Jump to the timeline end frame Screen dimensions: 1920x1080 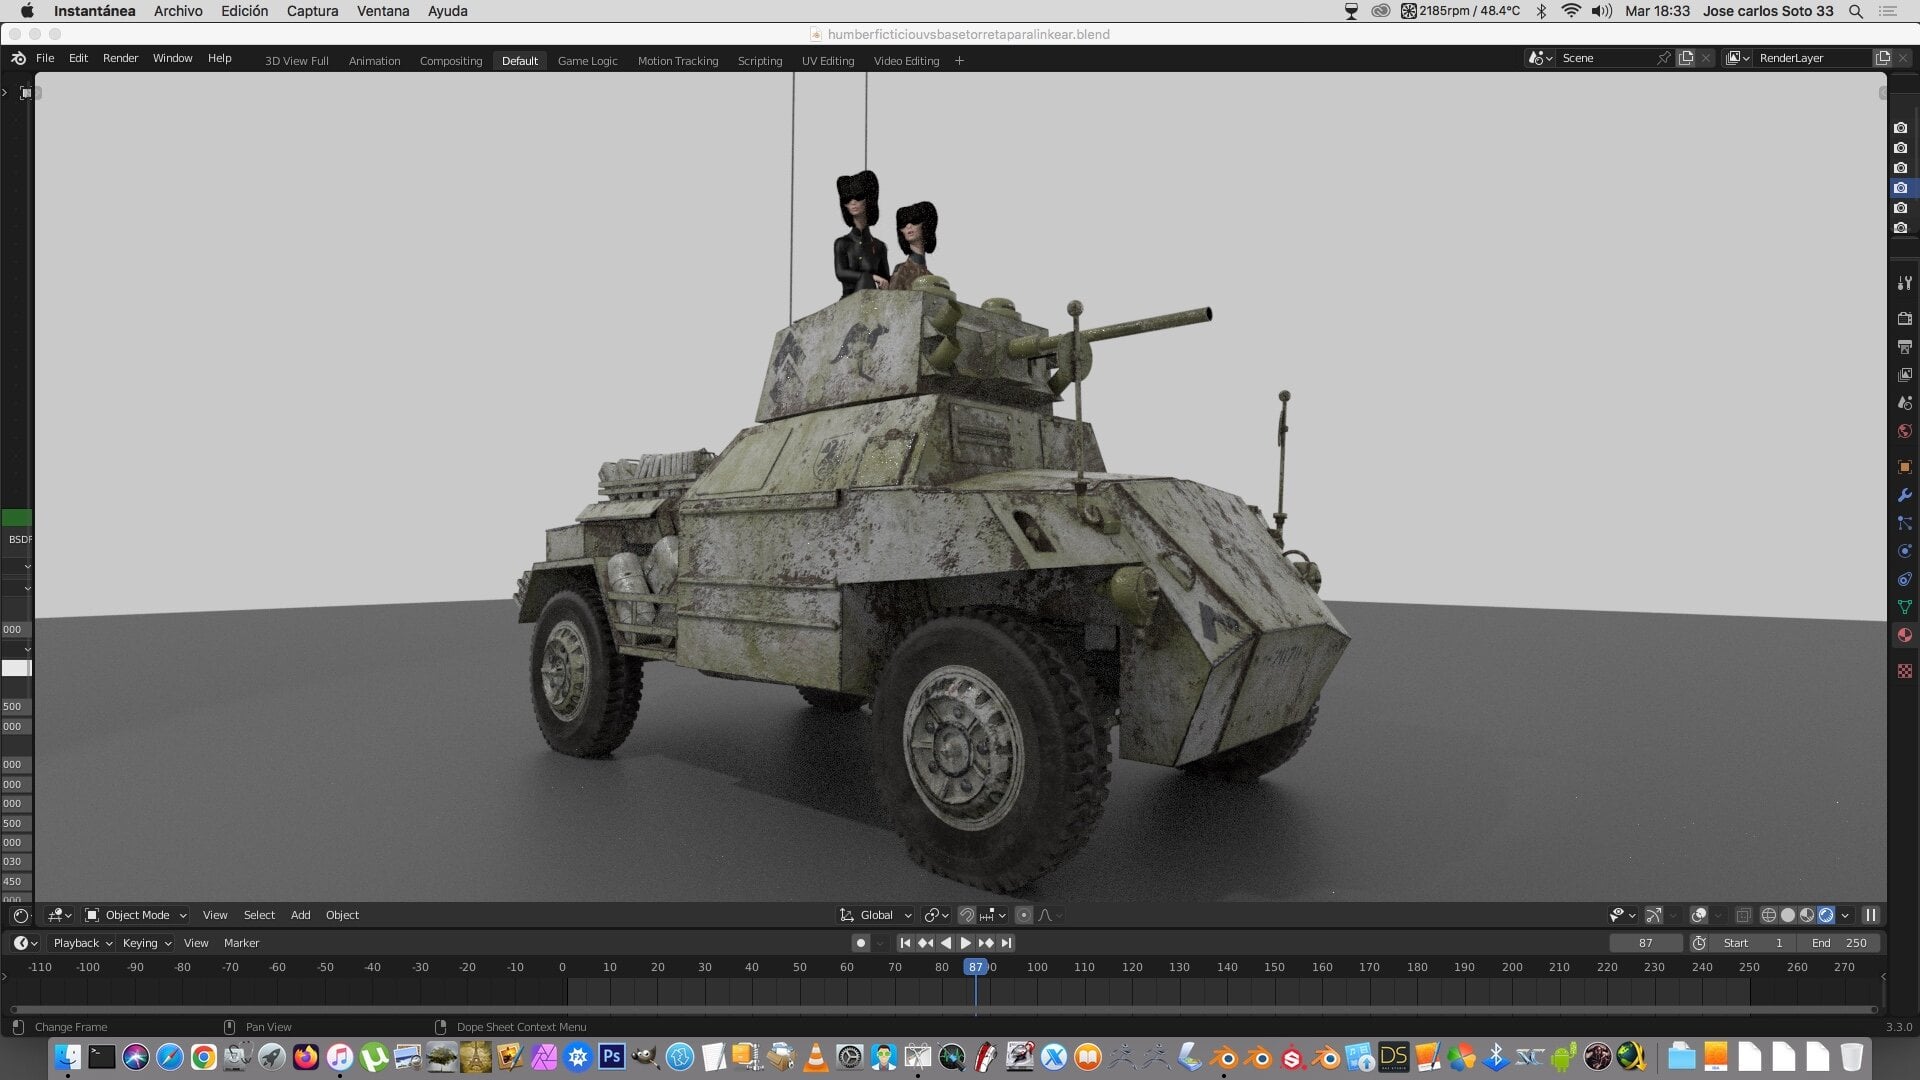pos(1006,943)
